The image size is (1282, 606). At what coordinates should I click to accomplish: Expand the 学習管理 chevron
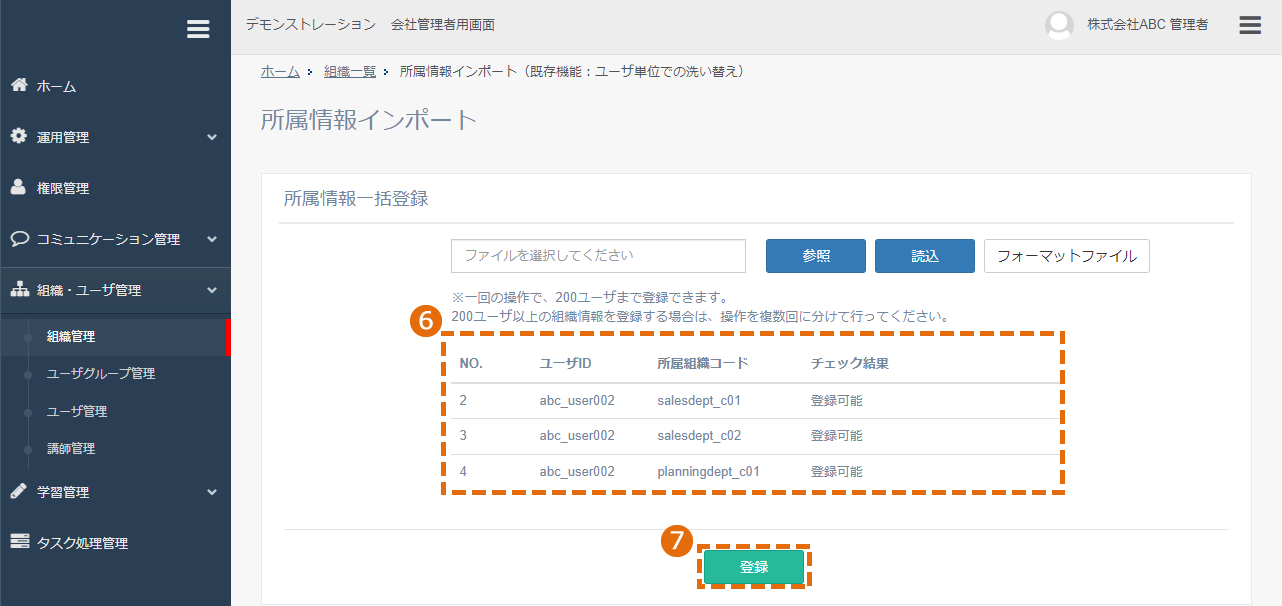pos(211,492)
